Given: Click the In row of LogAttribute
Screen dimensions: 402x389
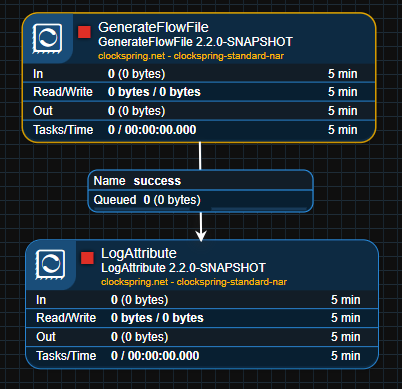Looking at the screenshot, I should 202,300.
